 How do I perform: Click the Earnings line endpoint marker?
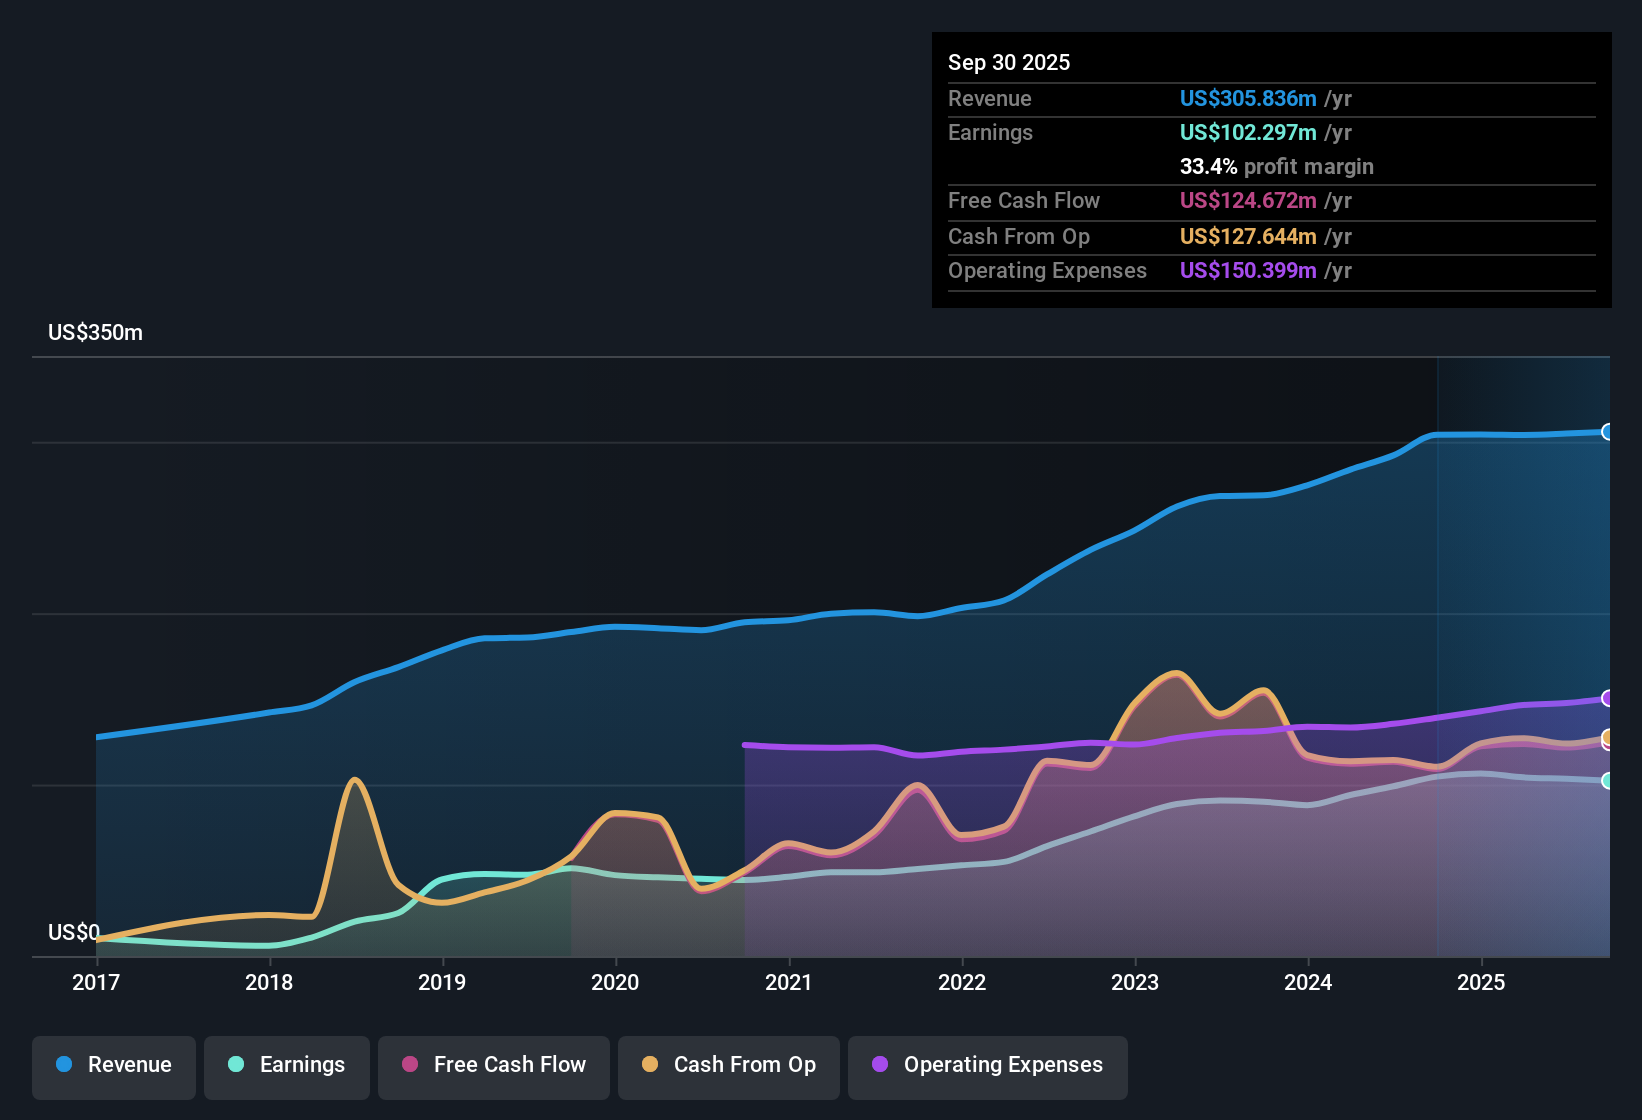pos(1608,781)
